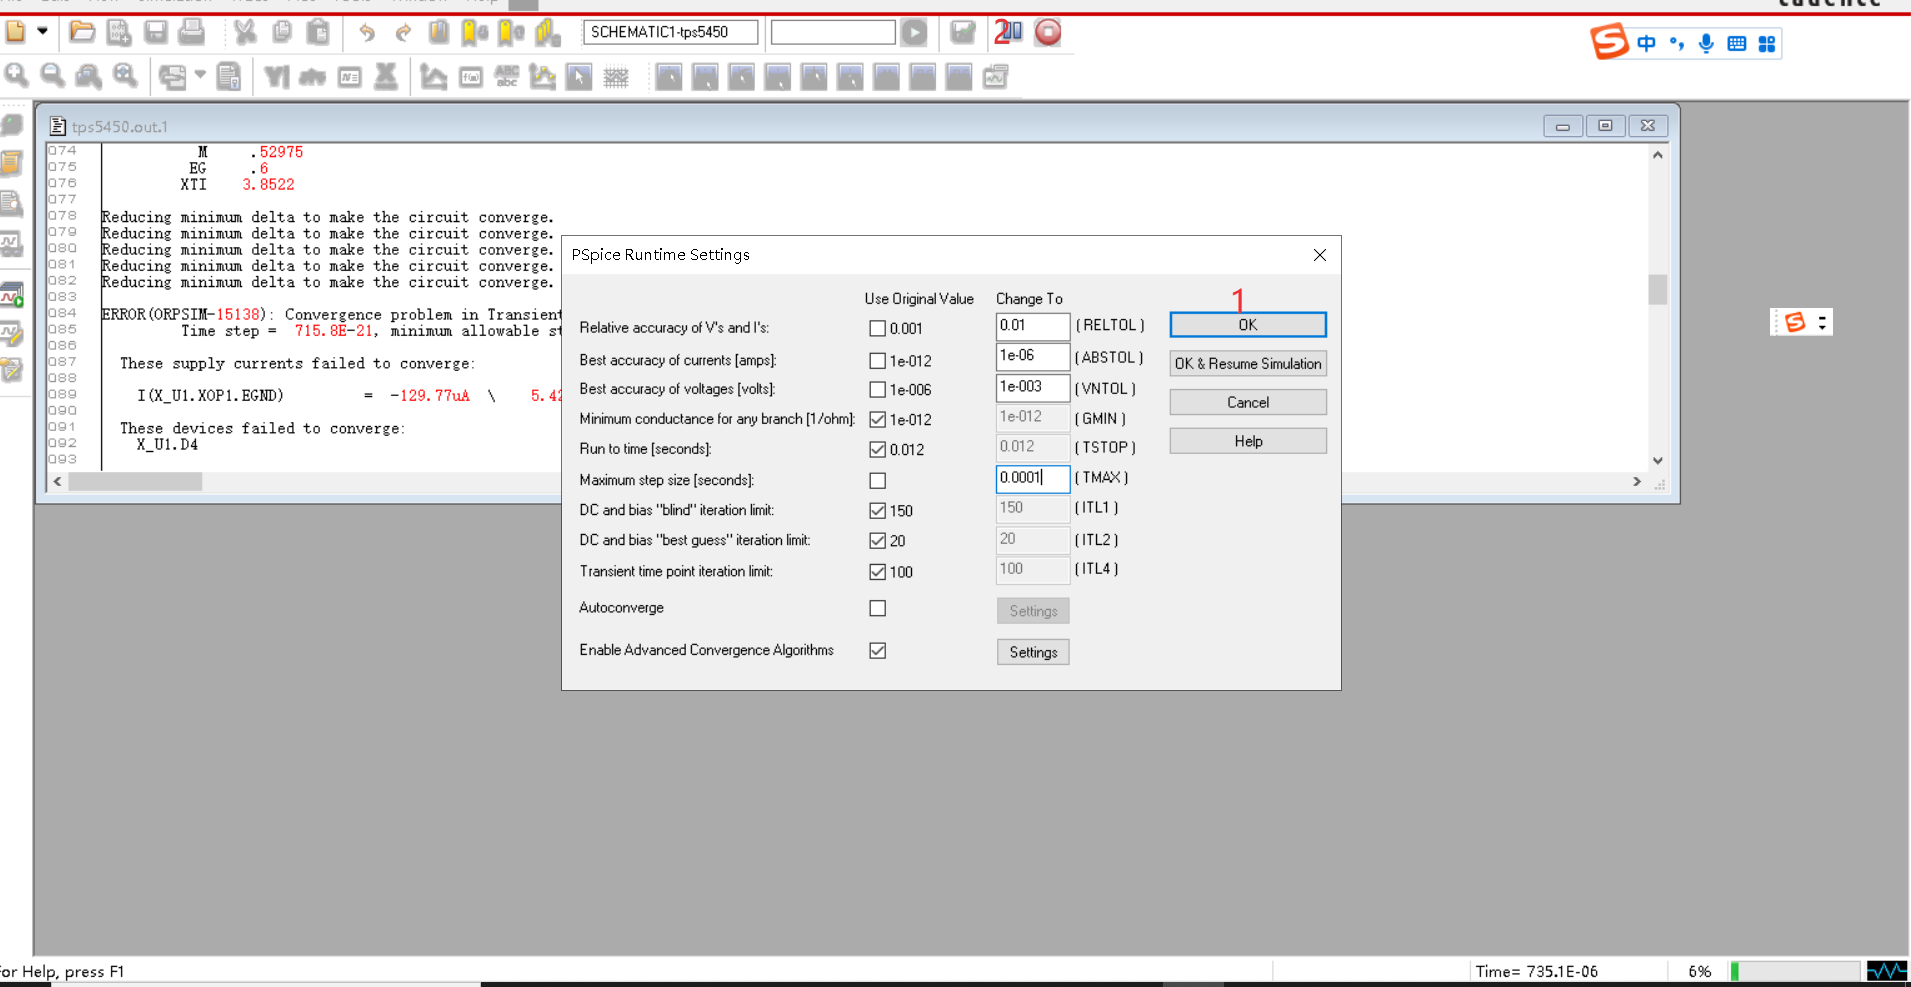Click the Evaluate Measurement f(x) icon

click(471, 76)
